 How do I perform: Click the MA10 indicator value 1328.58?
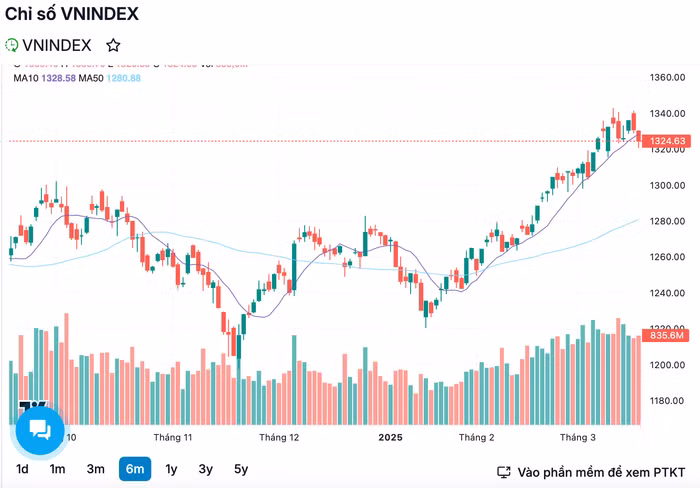click(58, 78)
